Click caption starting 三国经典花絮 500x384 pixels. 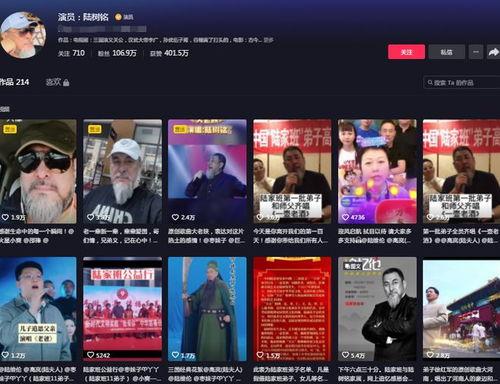coord(206,374)
